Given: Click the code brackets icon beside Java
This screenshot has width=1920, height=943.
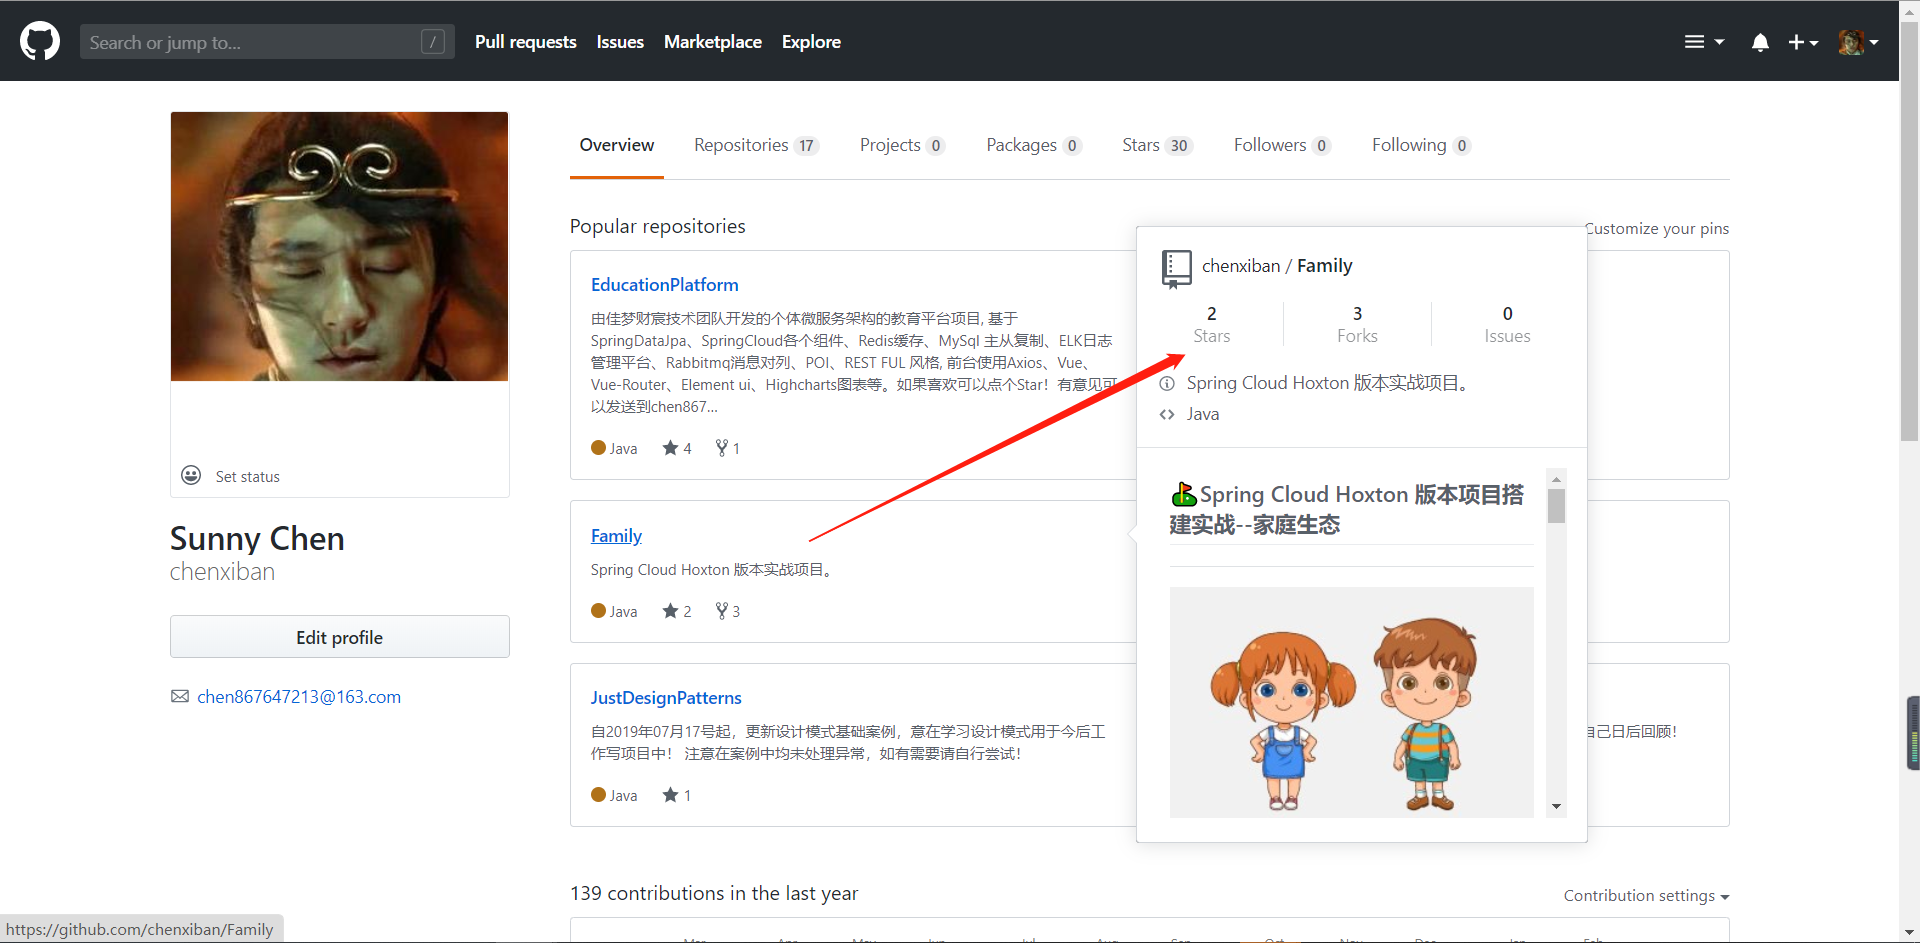Looking at the screenshot, I should (1167, 415).
